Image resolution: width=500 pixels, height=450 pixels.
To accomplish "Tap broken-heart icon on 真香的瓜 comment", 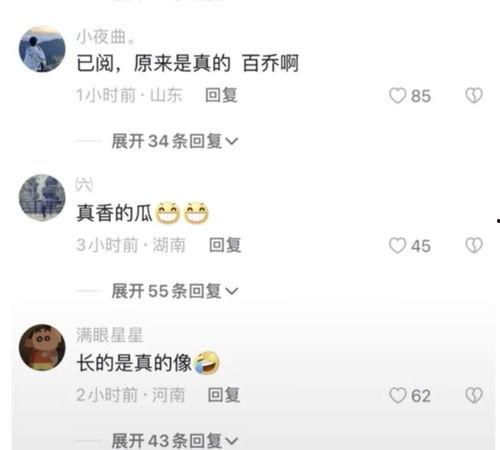I will [x=474, y=246].
